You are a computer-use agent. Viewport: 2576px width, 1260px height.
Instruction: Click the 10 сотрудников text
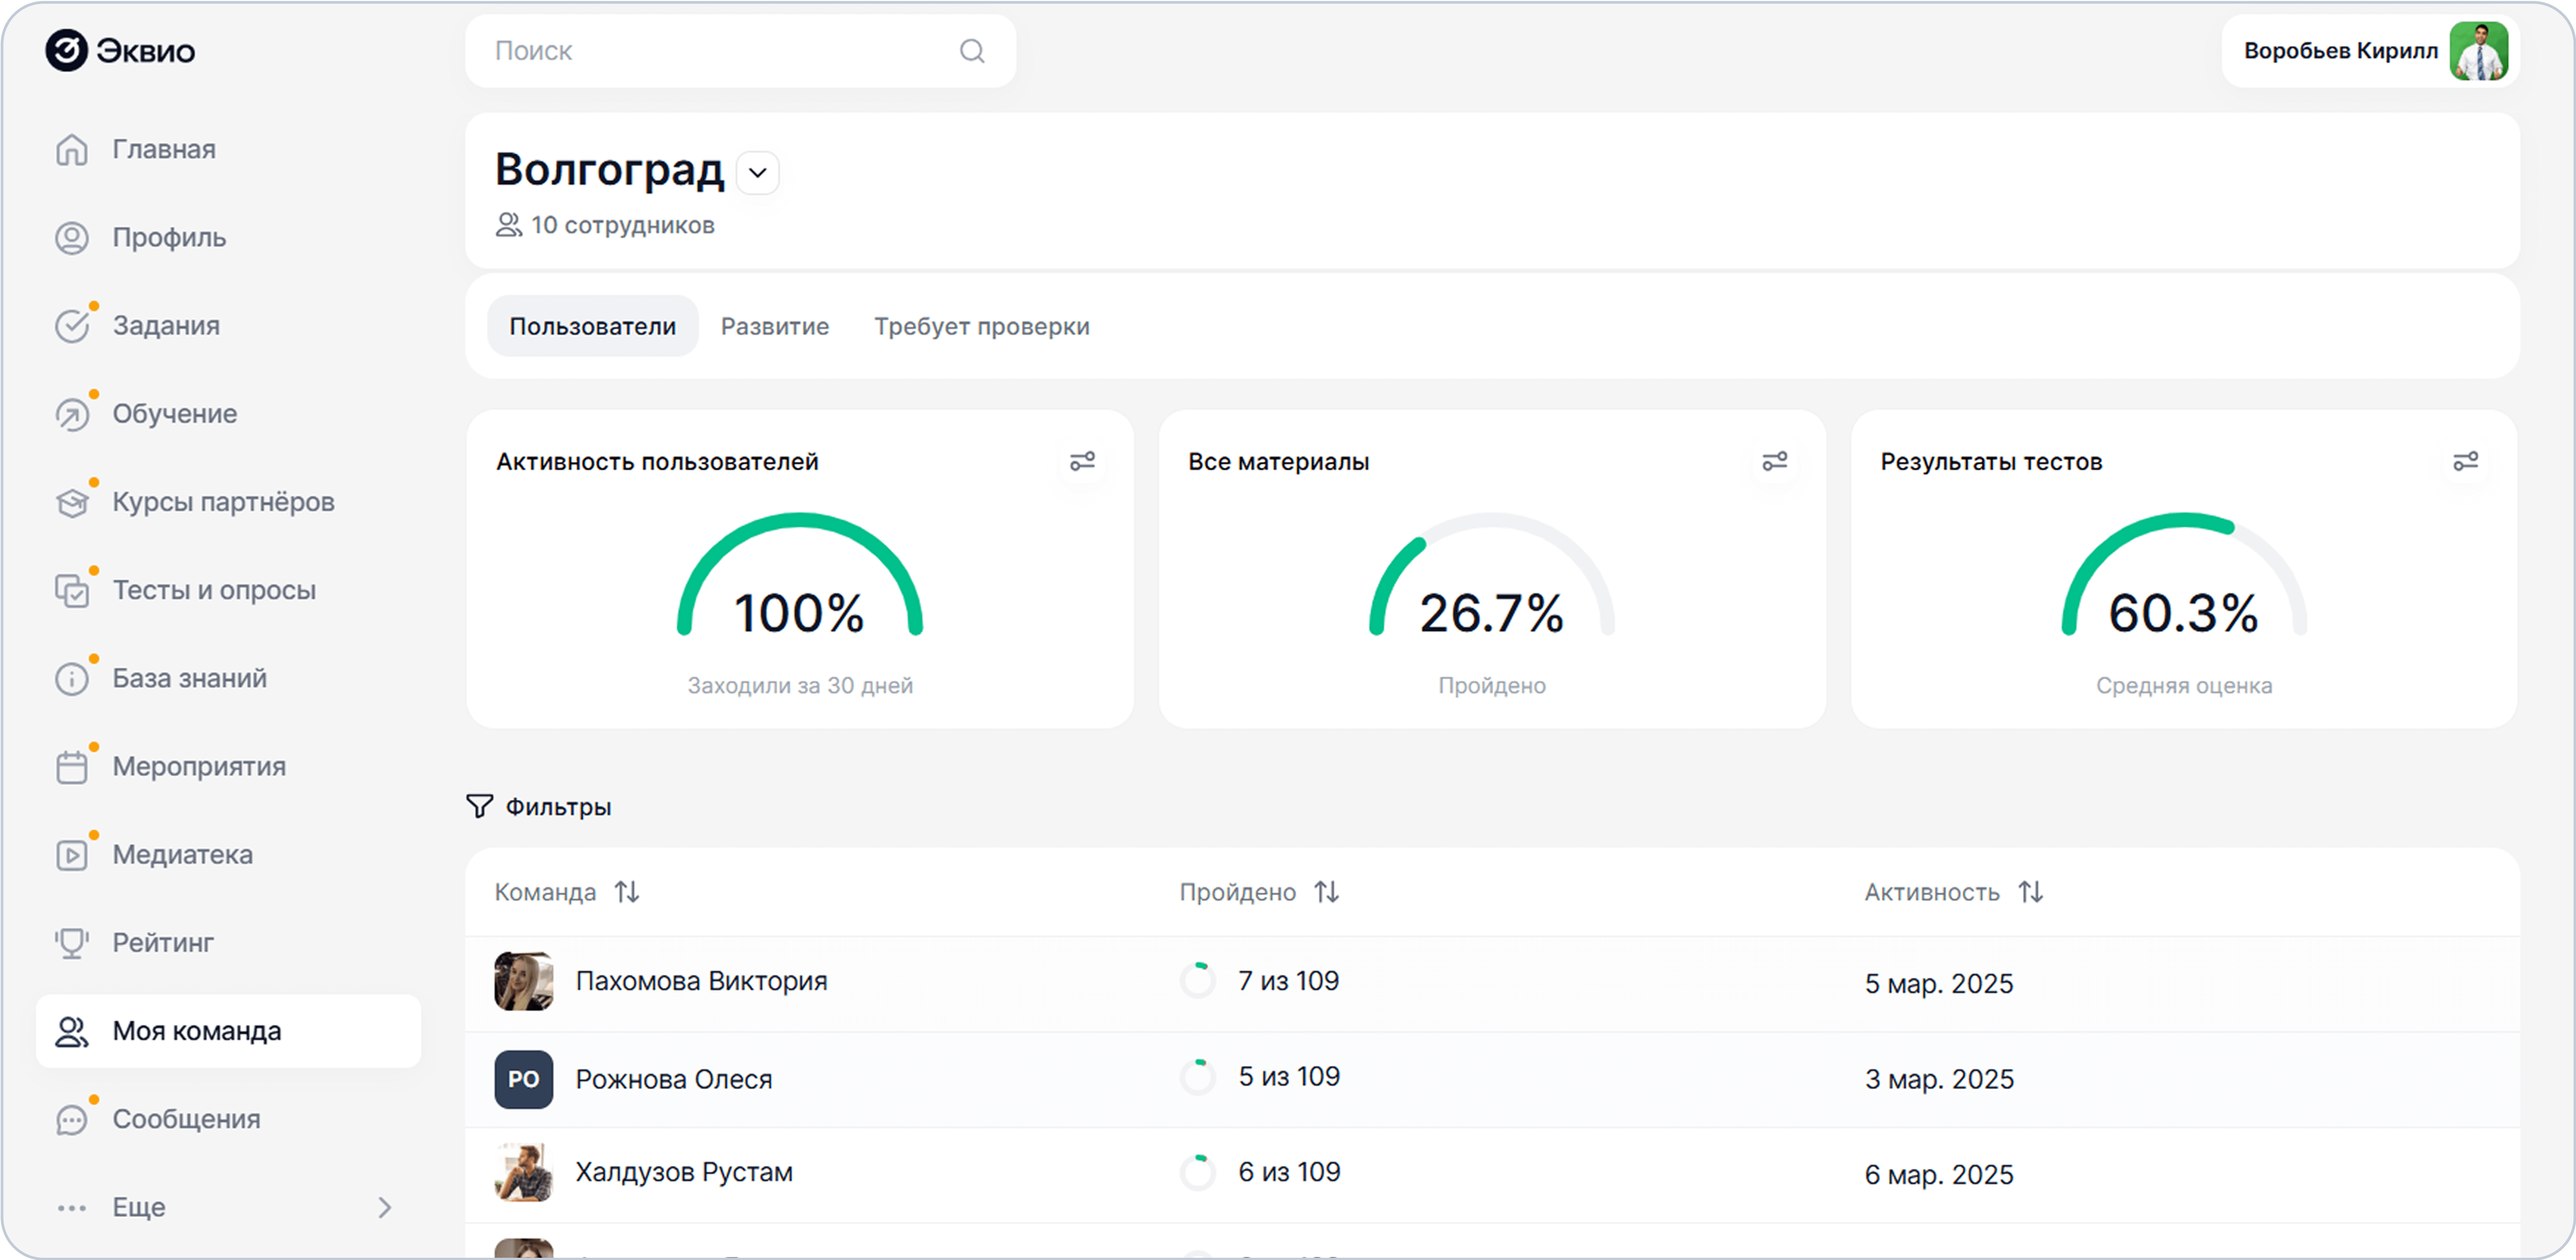pyautogui.click(x=622, y=225)
